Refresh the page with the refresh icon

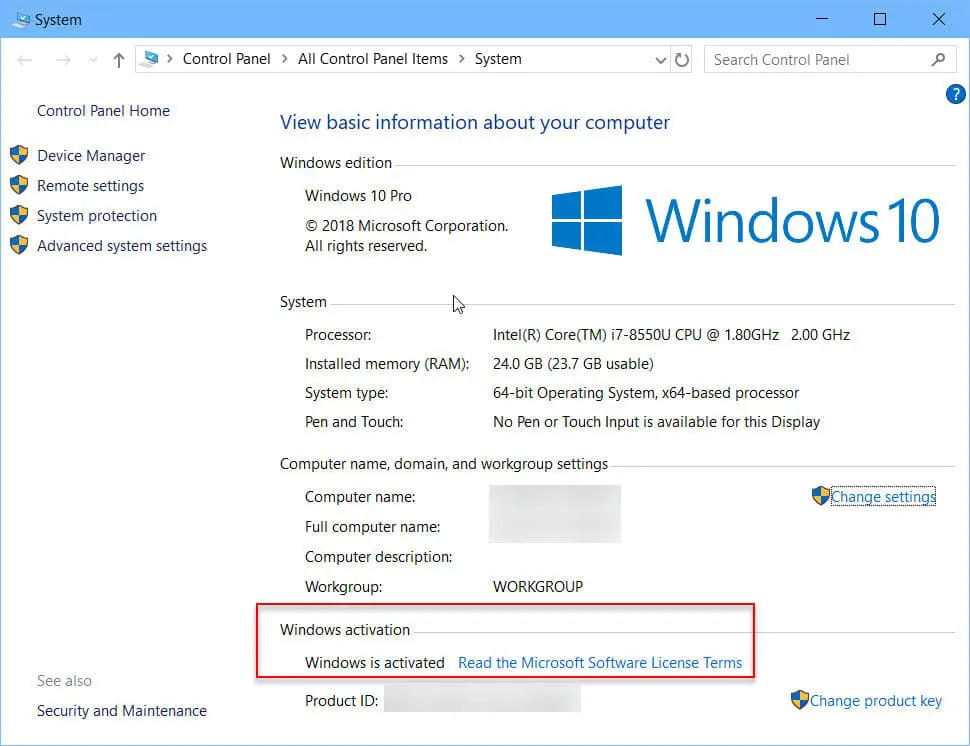pos(682,59)
